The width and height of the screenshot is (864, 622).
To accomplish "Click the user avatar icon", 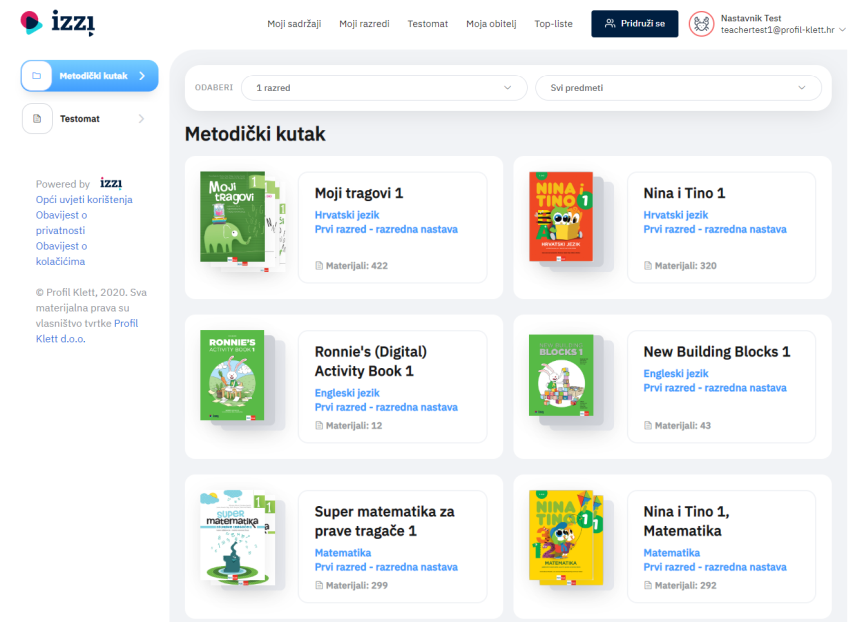I will [x=701, y=24].
